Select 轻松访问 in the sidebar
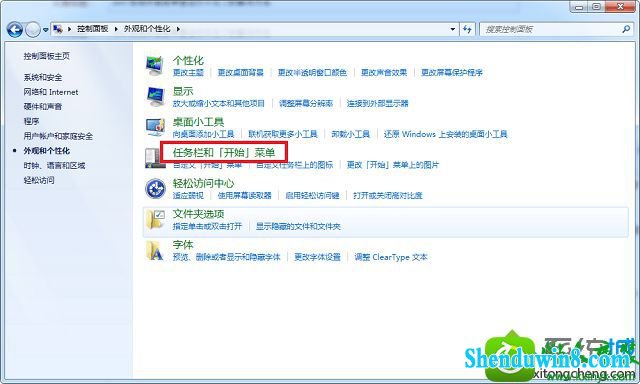The width and height of the screenshot is (640, 384). point(39,180)
